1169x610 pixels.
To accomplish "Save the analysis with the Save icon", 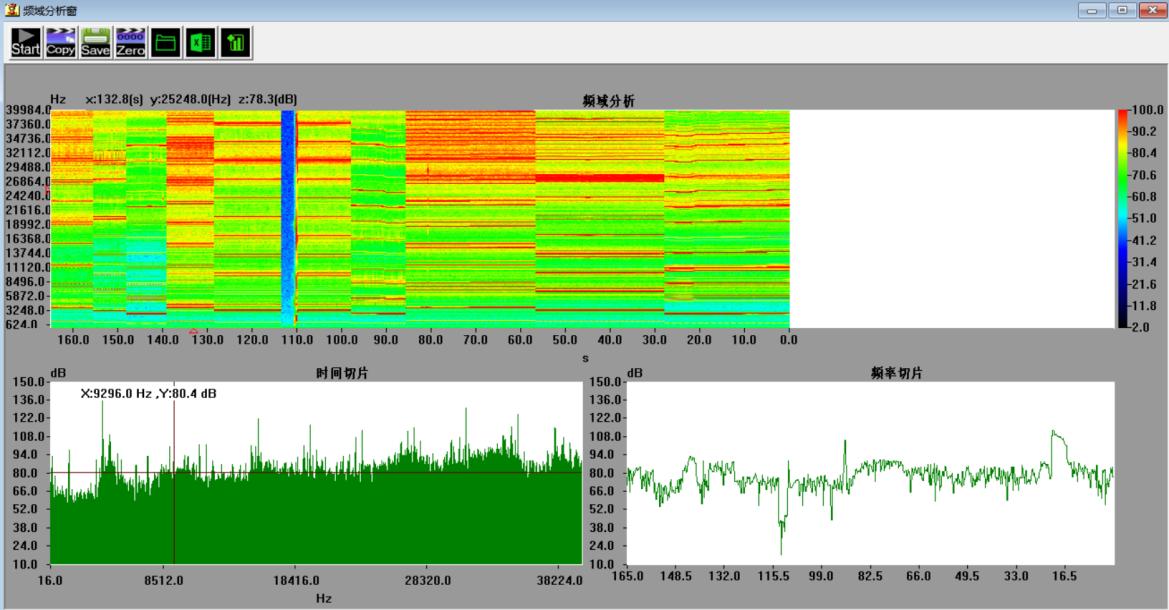I will tap(95, 42).
